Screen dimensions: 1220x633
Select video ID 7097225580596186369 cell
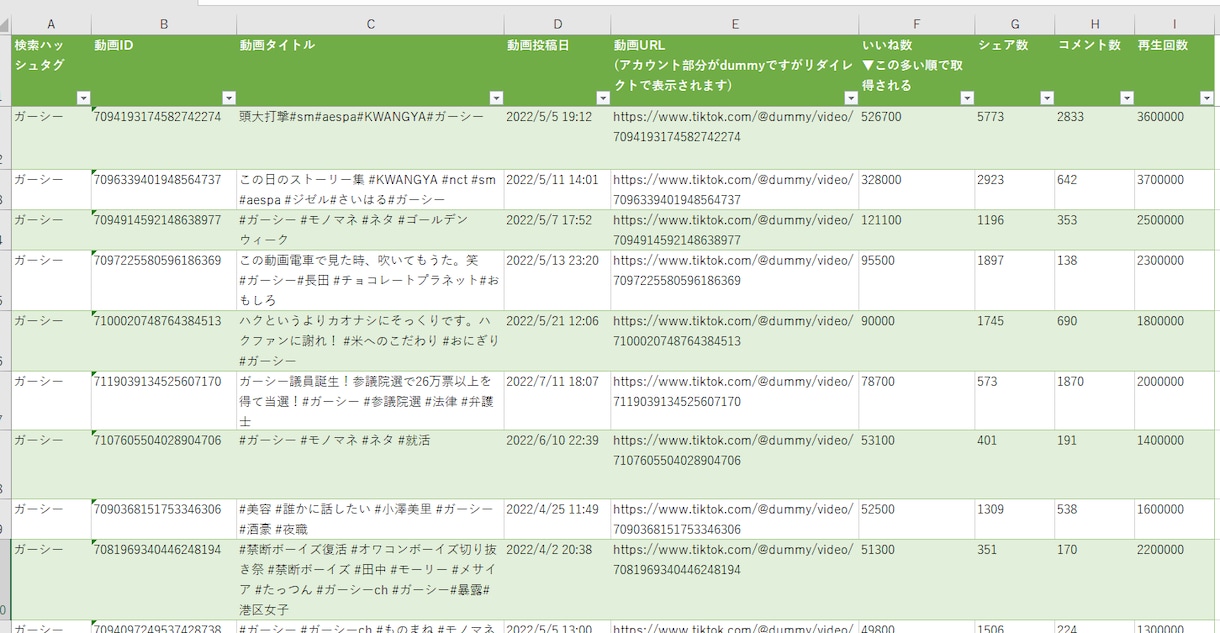(x=164, y=280)
